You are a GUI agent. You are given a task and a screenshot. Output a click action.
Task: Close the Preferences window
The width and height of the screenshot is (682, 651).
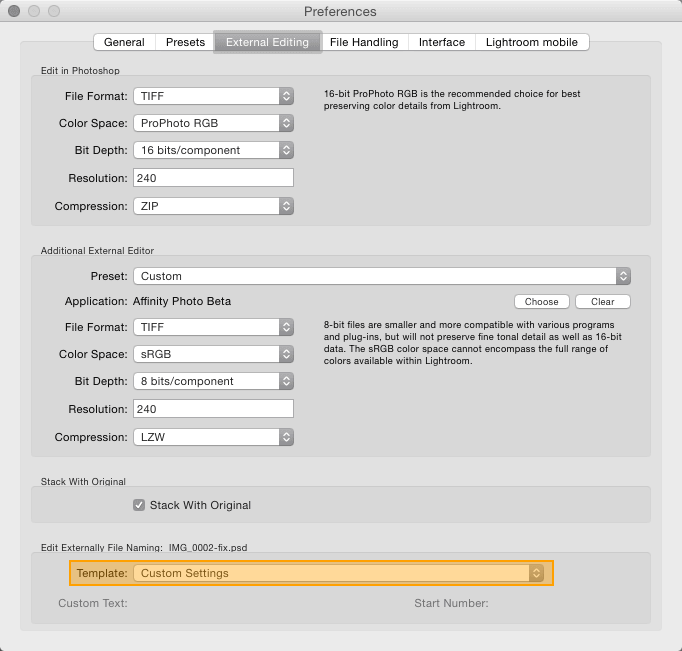click(14, 11)
